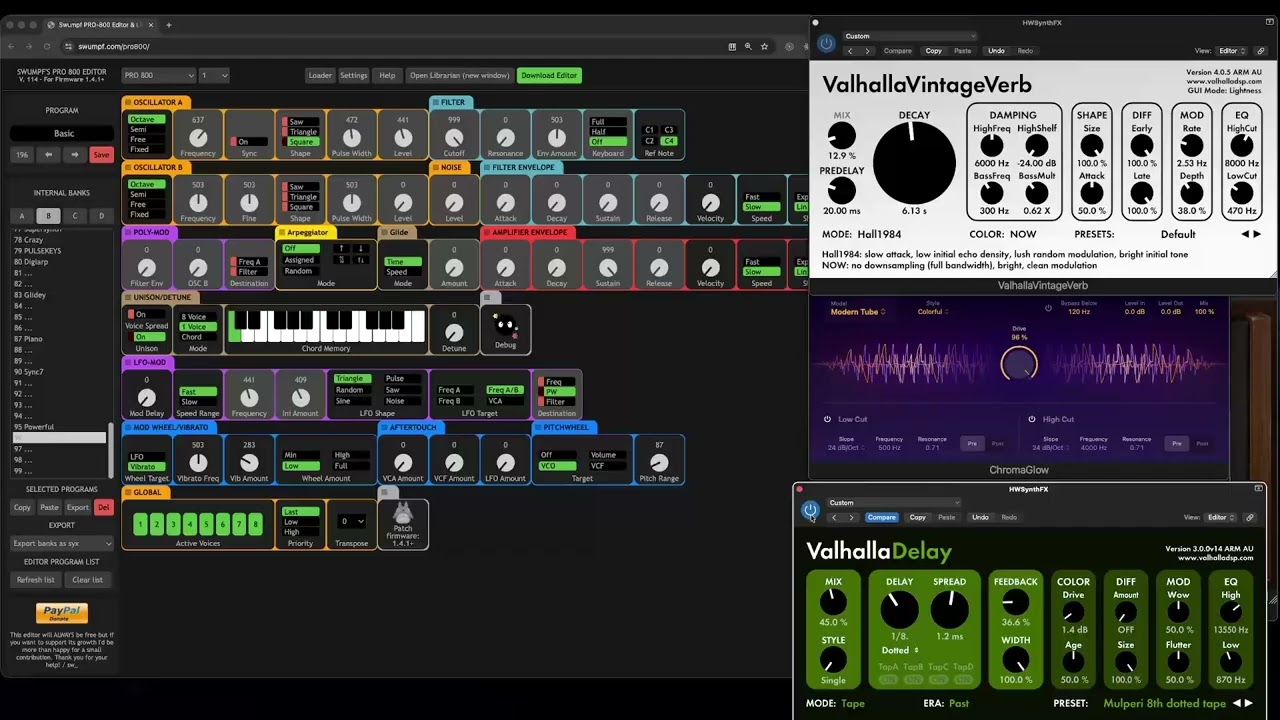The width and height of the screenshot is (1280, 720).
Task: Toggle Oscillator A Sync On switch
Action: tap(249, 142)
